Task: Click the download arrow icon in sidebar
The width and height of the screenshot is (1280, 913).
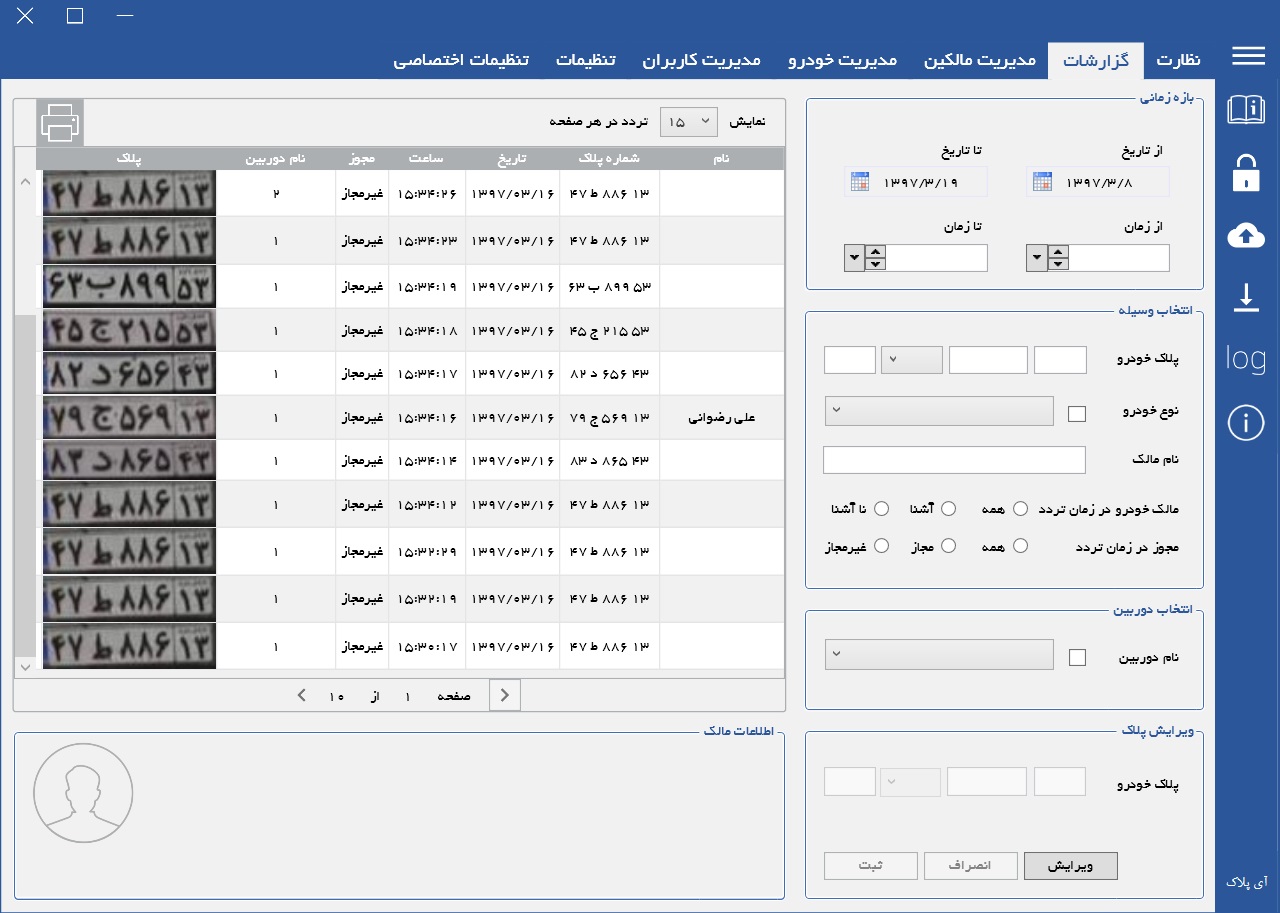Action: pyautogui.click(x=1246, y=297)
